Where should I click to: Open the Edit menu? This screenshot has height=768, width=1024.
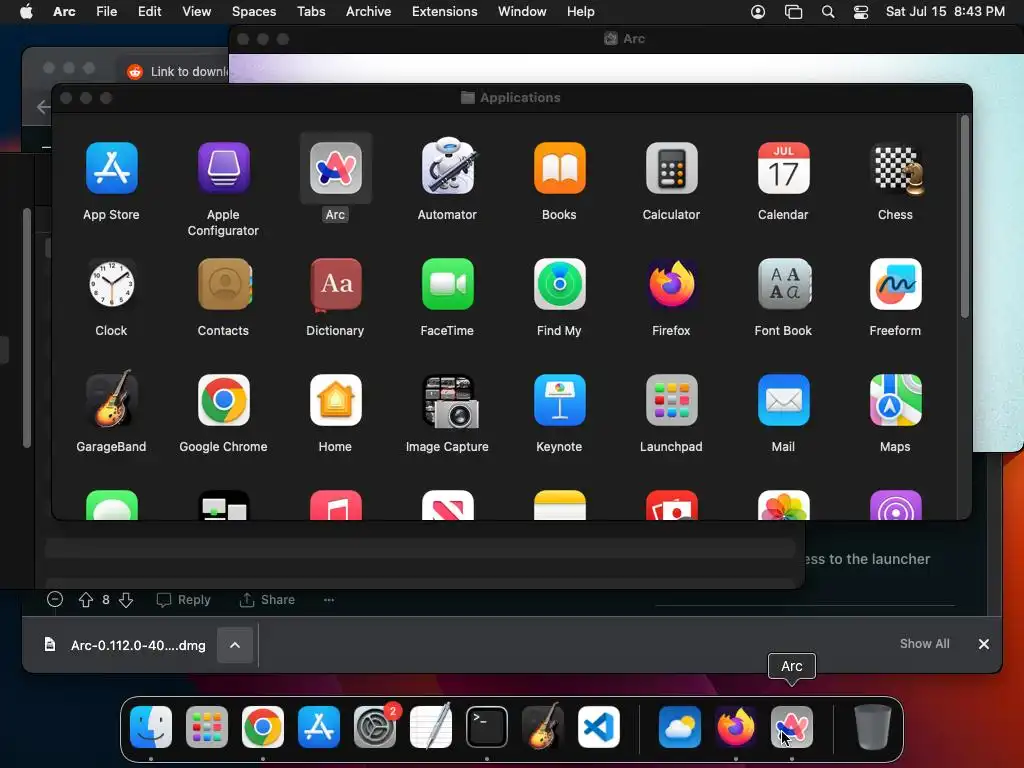[x=150, y=12]
